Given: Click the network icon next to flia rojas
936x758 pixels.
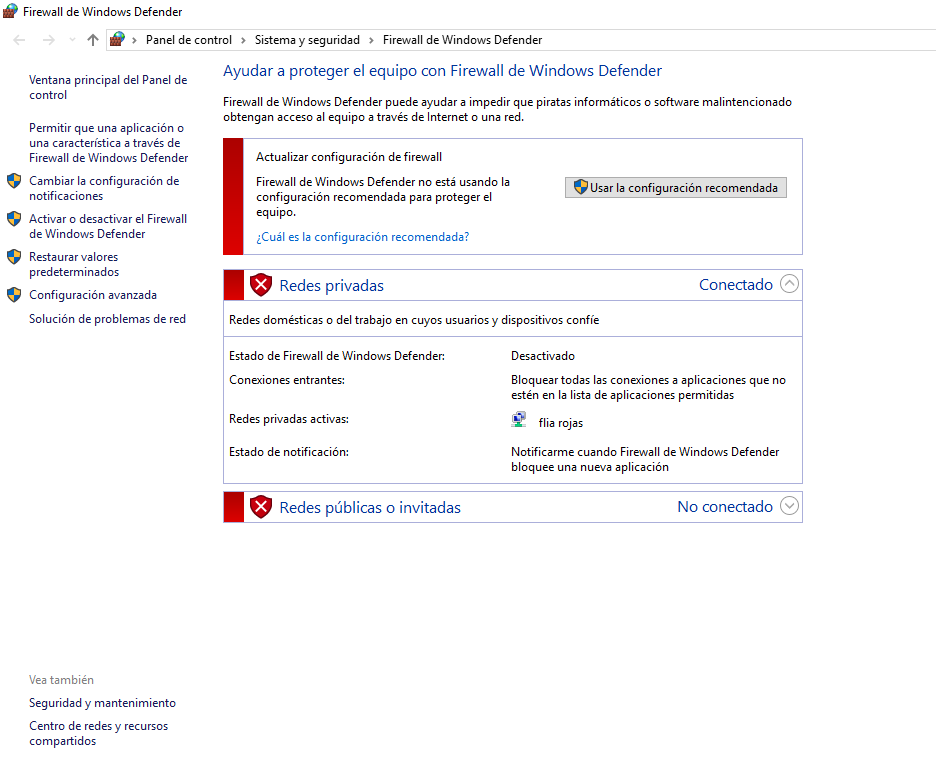Looking at the screenshot, I should pyautogui.click(x=519, y=418).
